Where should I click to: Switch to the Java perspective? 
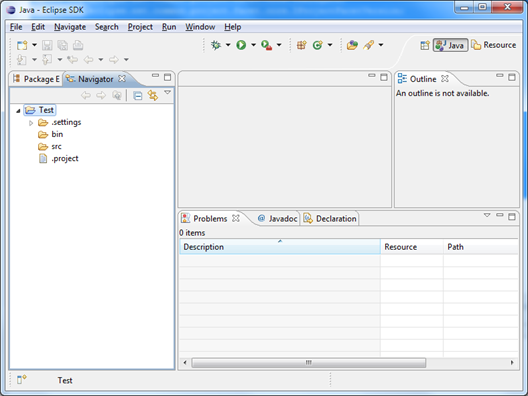point(450,45)
